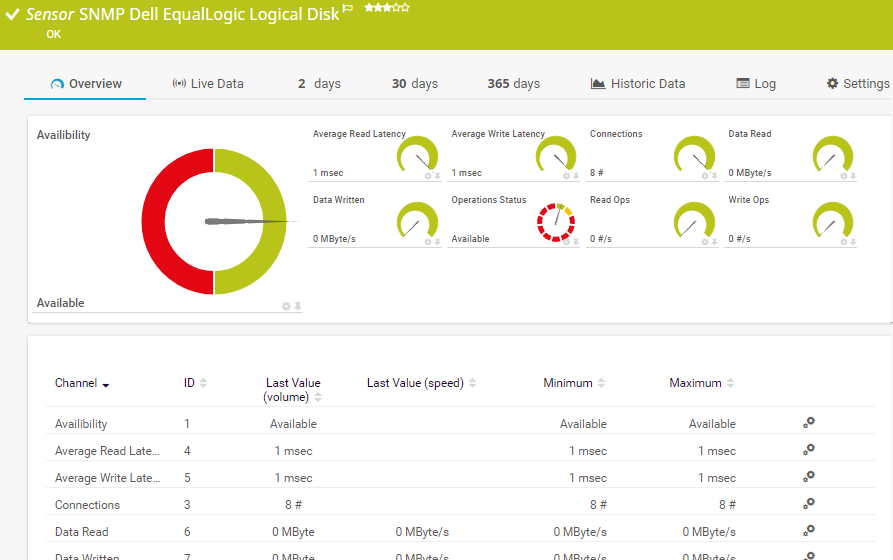Open the sensor Settings tab
This screenshot has height=560, width=893.
[858, 84]
